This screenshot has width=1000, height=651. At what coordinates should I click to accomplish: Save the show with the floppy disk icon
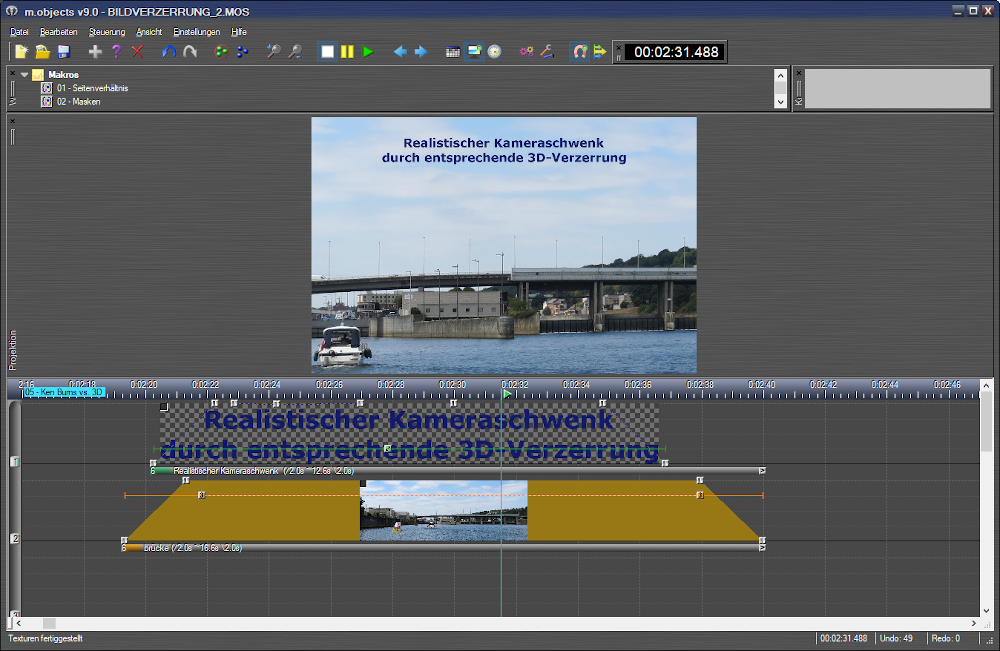[63, 51]
